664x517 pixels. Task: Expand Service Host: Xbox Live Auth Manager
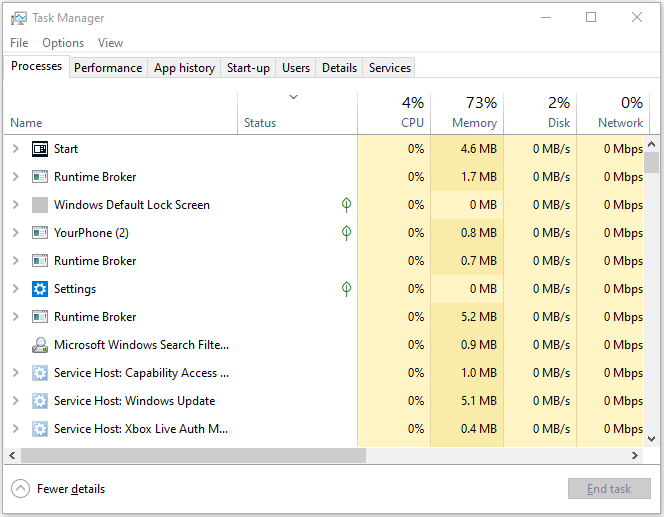pos(16,429)
